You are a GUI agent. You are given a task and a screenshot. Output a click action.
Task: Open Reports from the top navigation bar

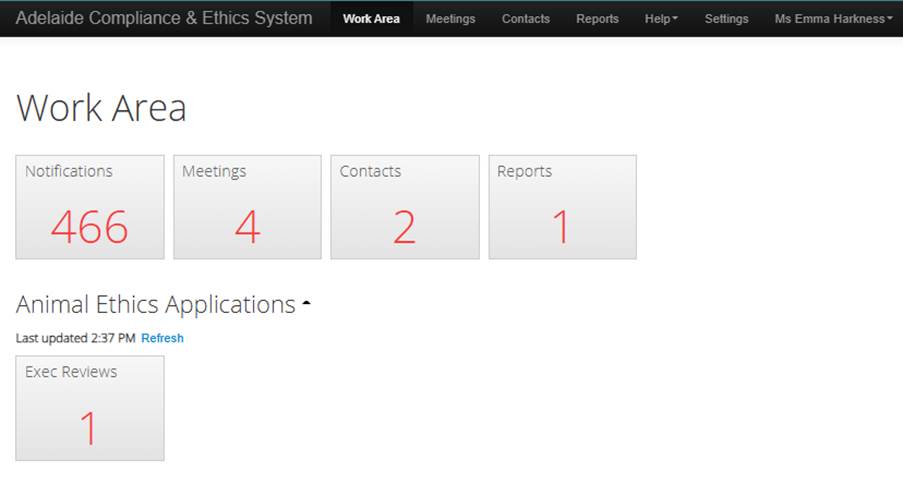(597, 19)
